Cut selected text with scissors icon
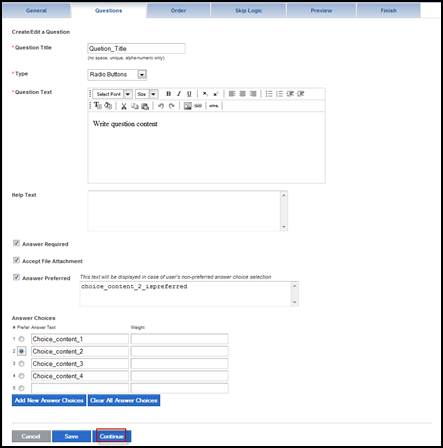Viewport: 443px width, 448px height. point(124,106)
